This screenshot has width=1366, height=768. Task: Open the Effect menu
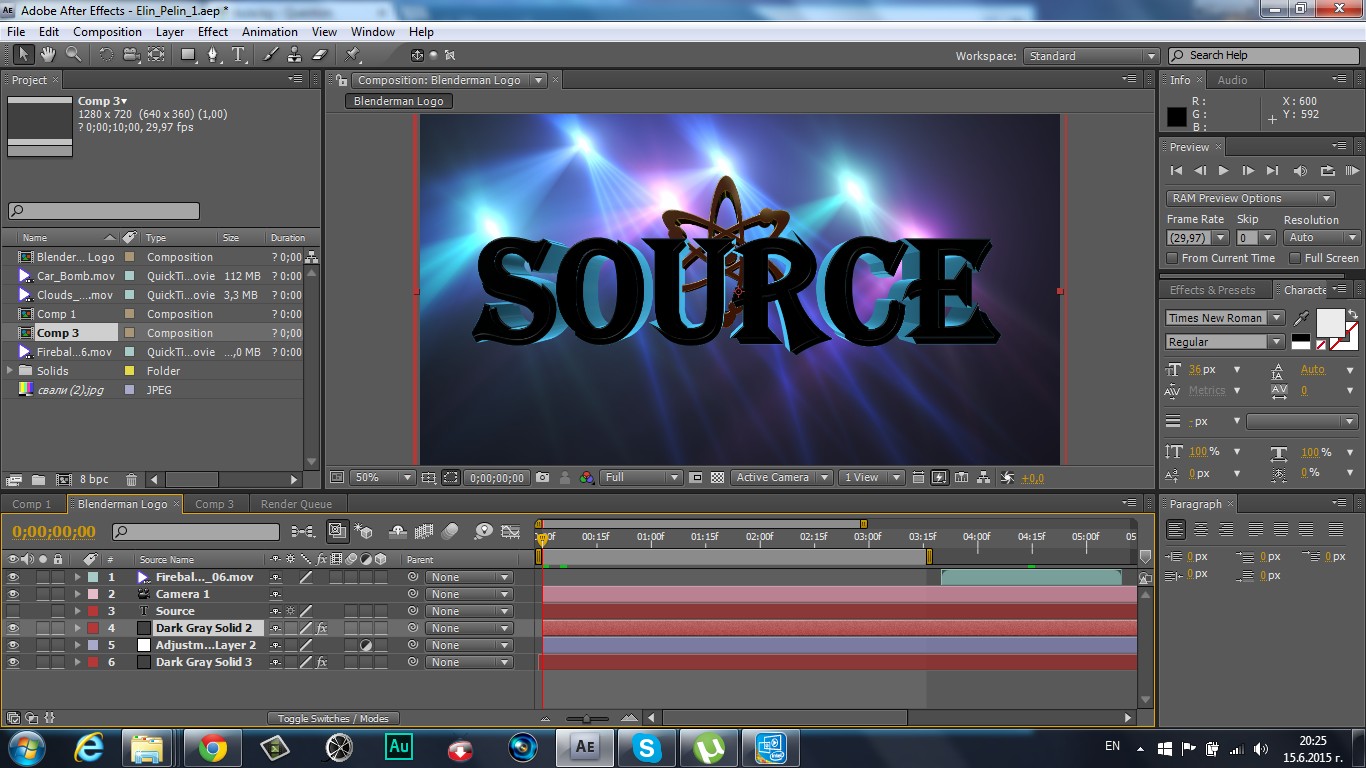pos(212,32)
